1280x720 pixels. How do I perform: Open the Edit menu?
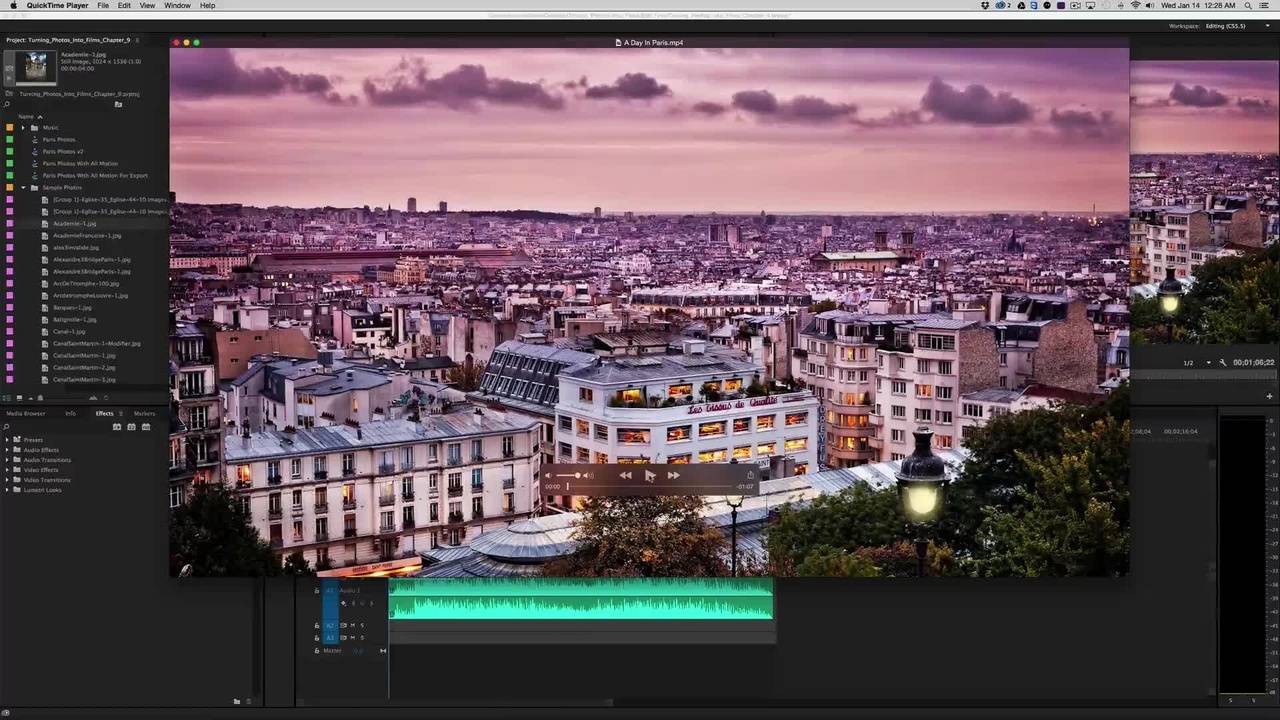pyautogui.click(x=124, y=6)
